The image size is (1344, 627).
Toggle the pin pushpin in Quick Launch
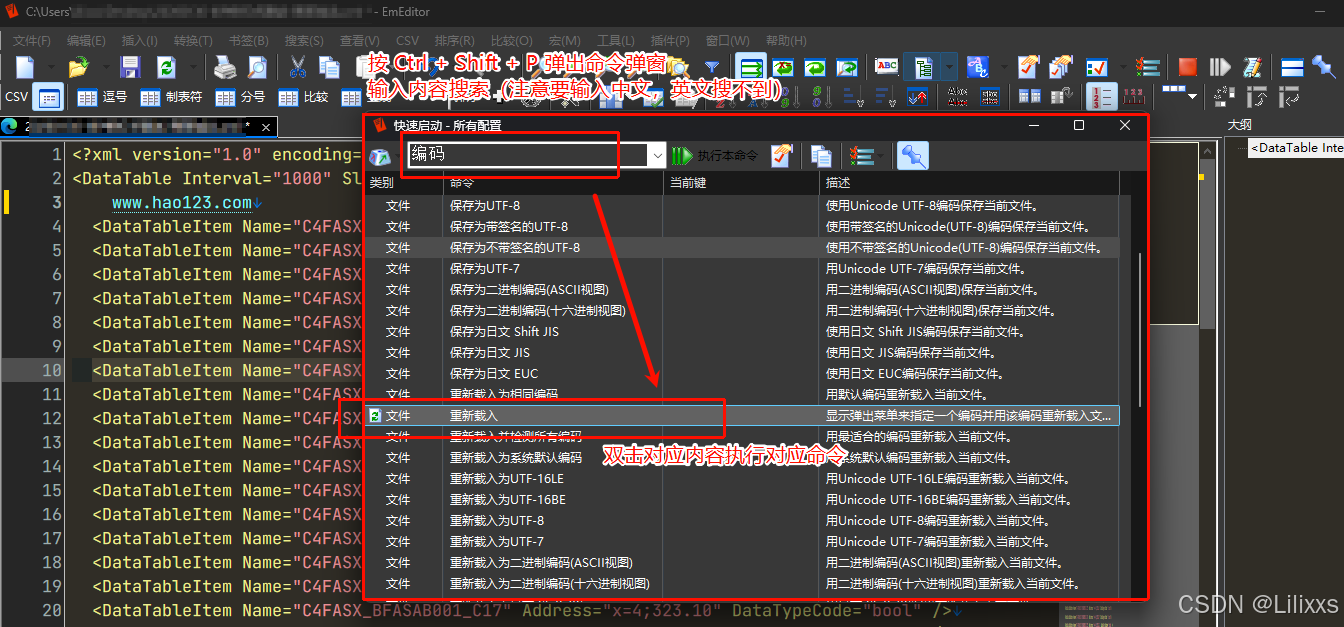tap(913, 156)
